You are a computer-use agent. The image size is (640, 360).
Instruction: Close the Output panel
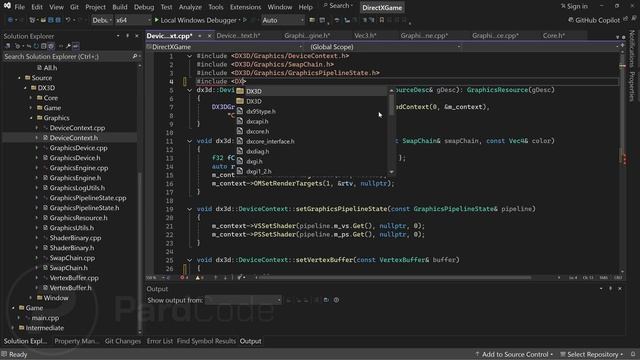tap(620, 289)
